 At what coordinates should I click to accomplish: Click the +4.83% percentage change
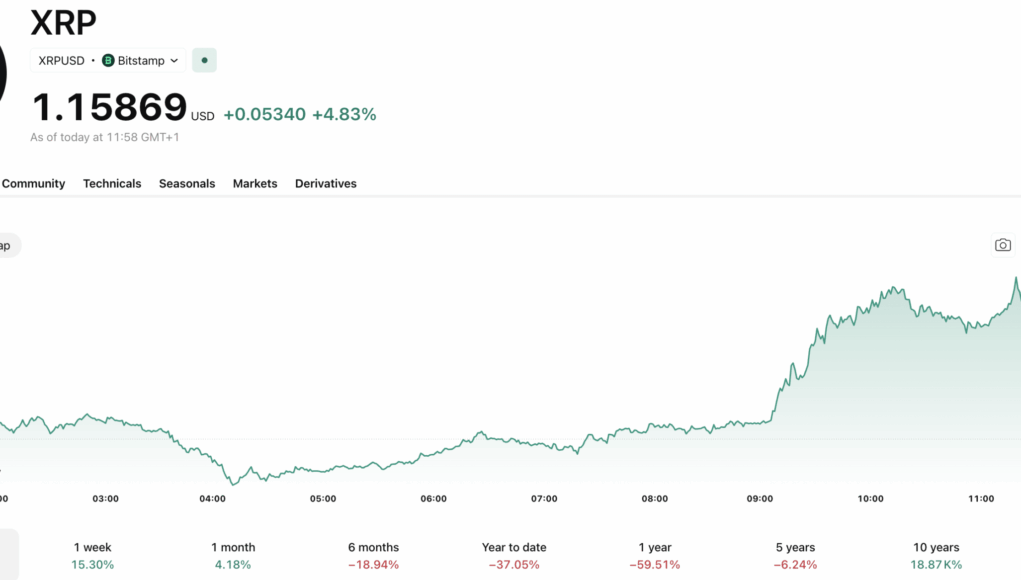tap(344, 115)
